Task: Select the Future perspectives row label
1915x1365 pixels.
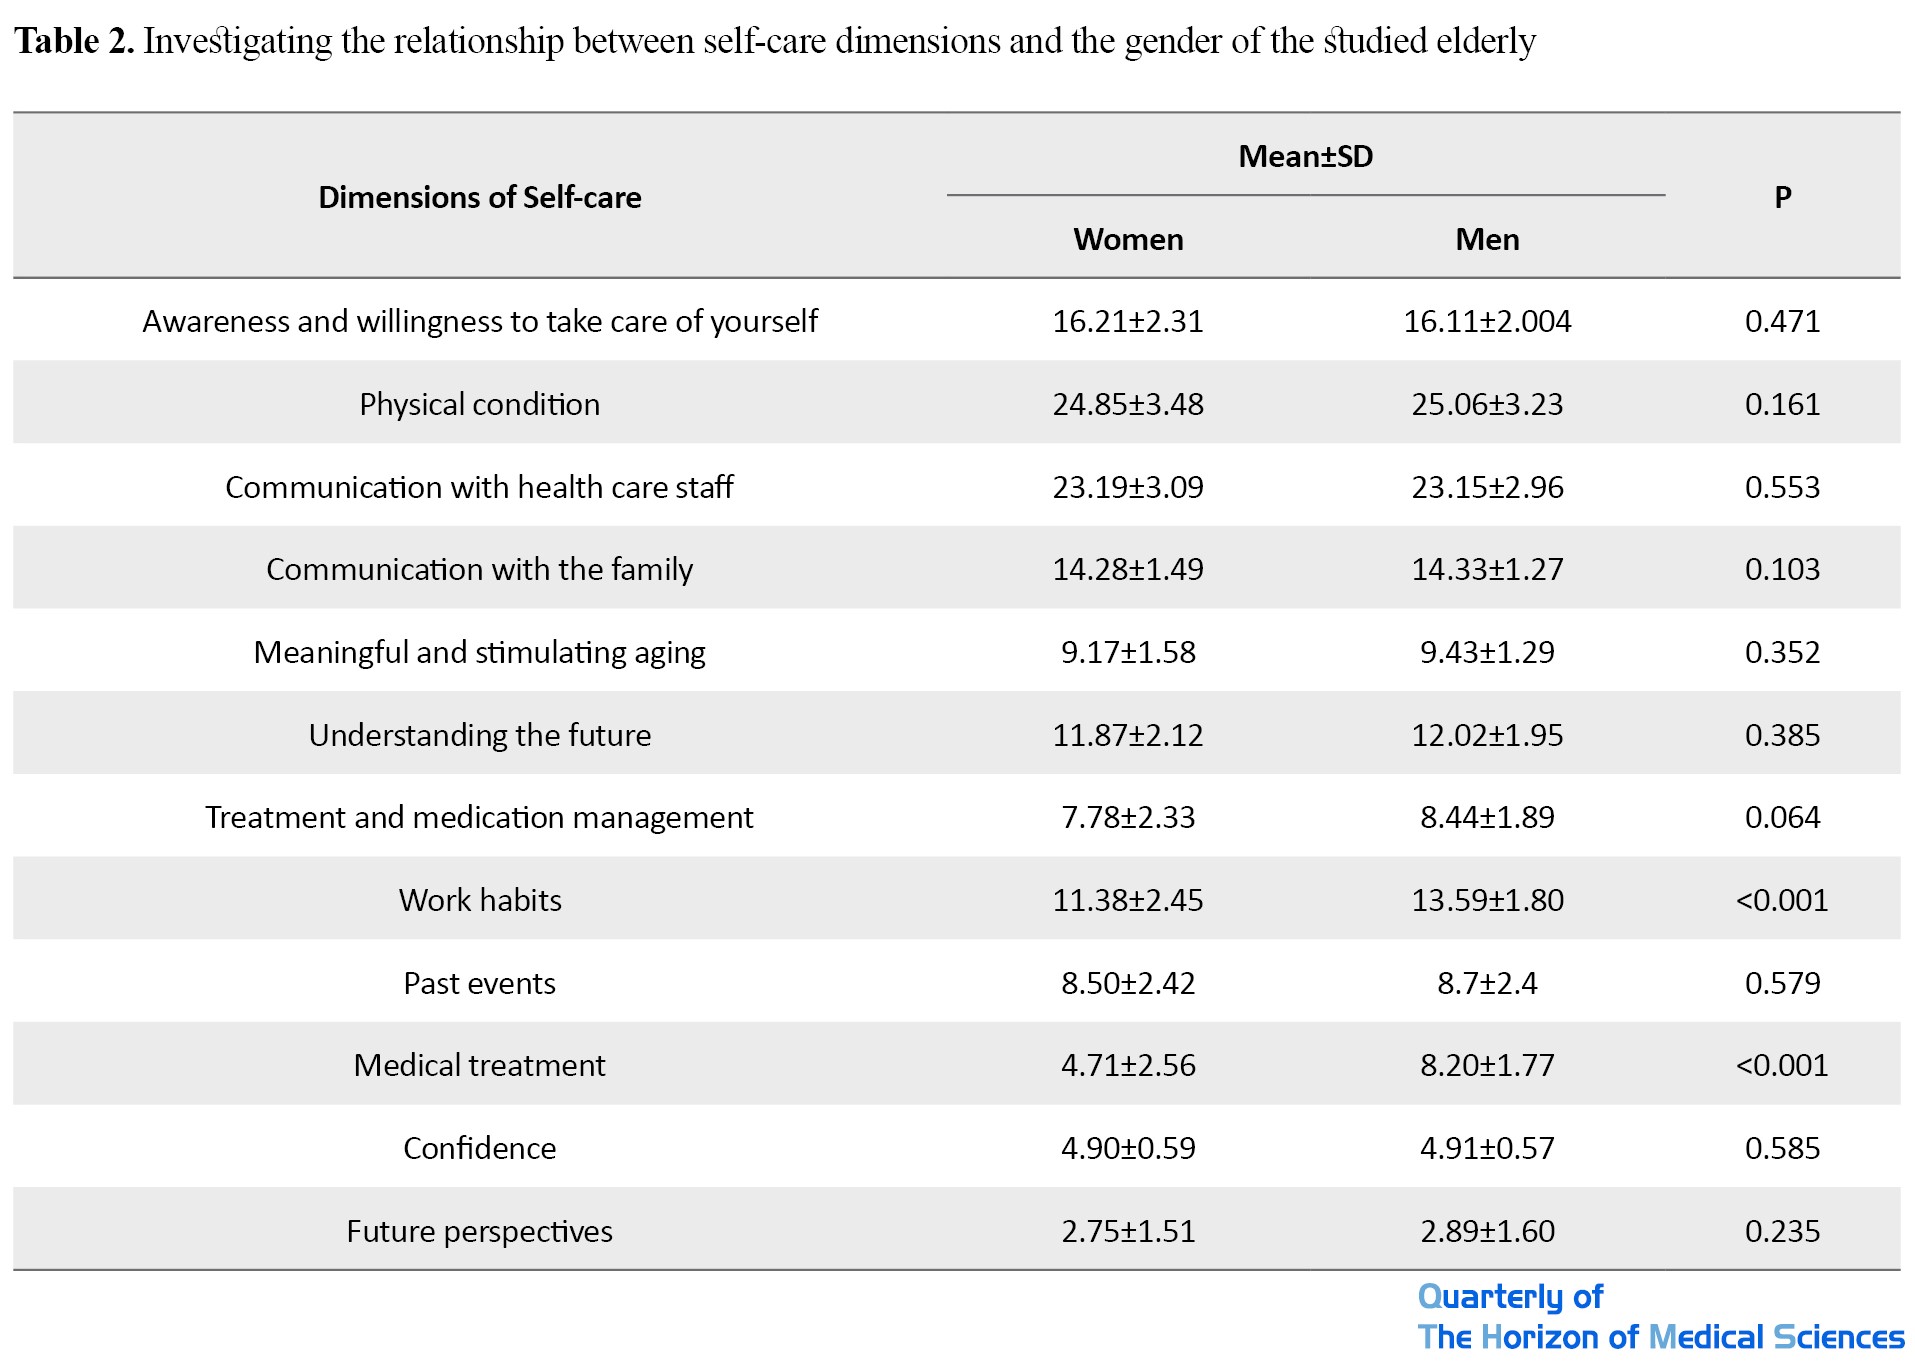Action: (479, 1231)
